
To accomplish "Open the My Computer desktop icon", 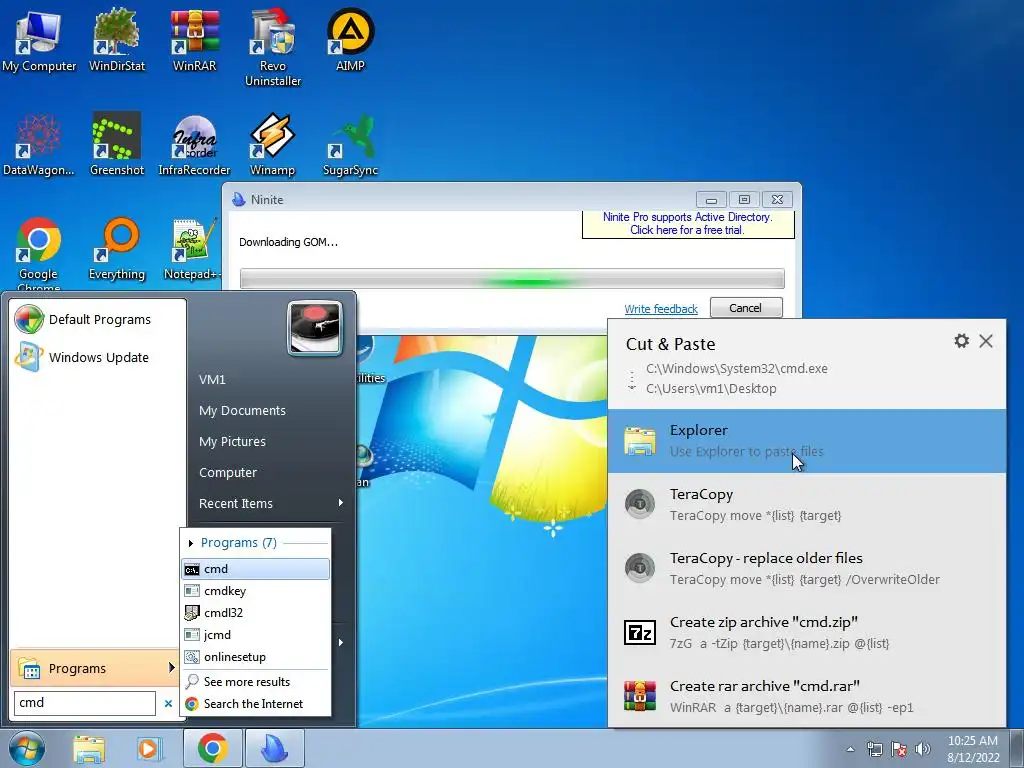I will point(39,40).
